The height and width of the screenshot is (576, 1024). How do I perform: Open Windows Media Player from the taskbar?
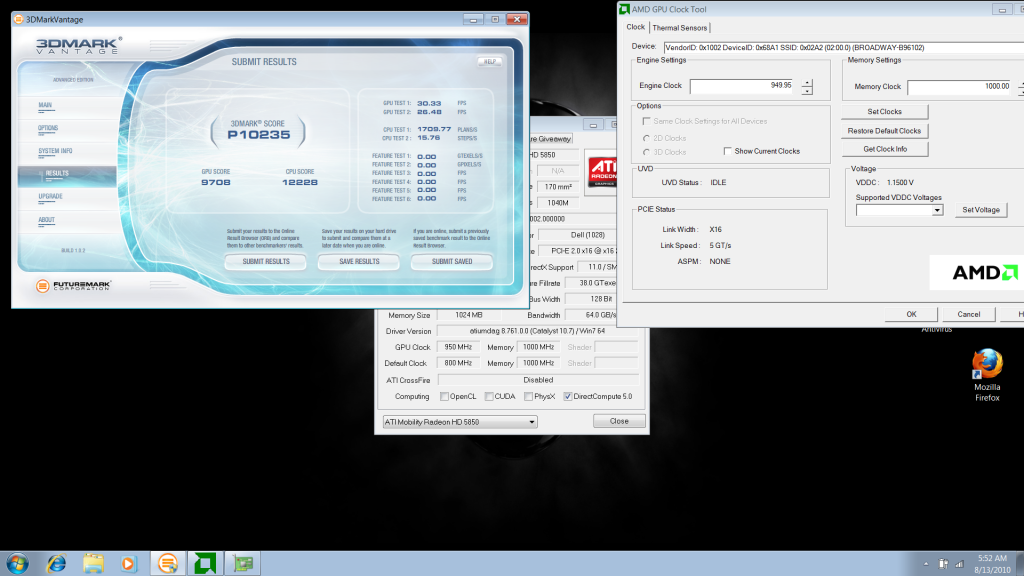click(x=129, y=563)
